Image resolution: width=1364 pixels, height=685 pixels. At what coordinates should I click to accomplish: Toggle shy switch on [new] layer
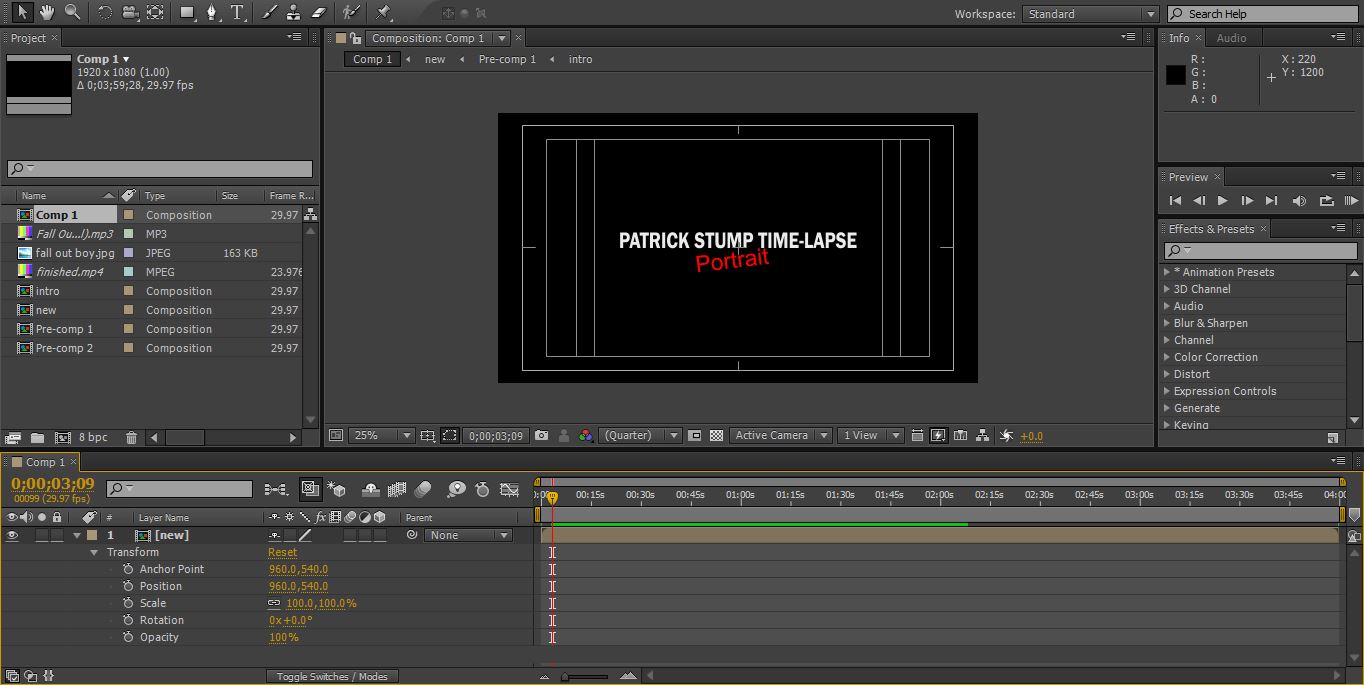click(x=275, y=535)
